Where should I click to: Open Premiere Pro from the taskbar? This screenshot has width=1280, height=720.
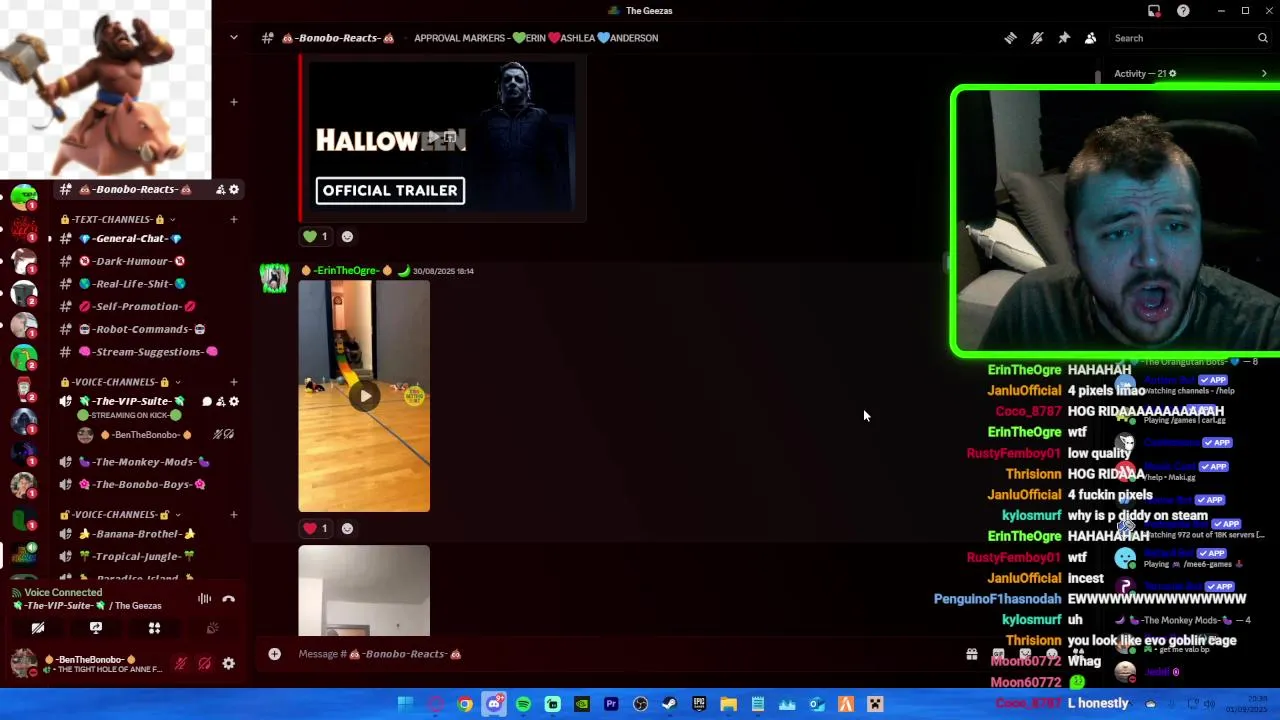(x=611, y=704)
